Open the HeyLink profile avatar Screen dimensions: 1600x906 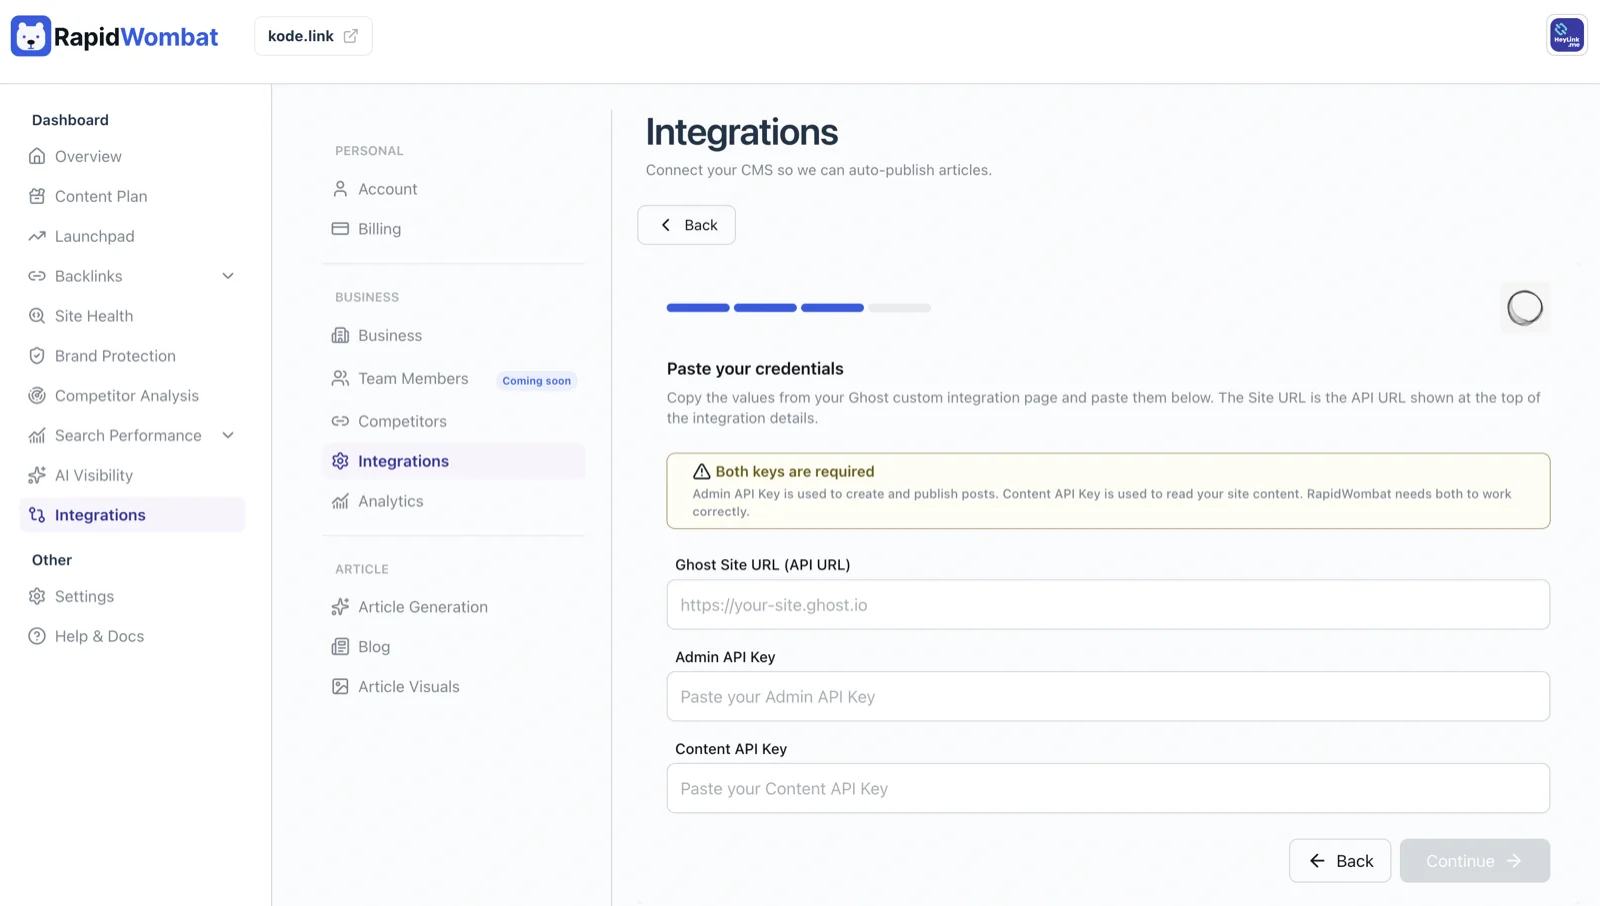[1567, 36]
